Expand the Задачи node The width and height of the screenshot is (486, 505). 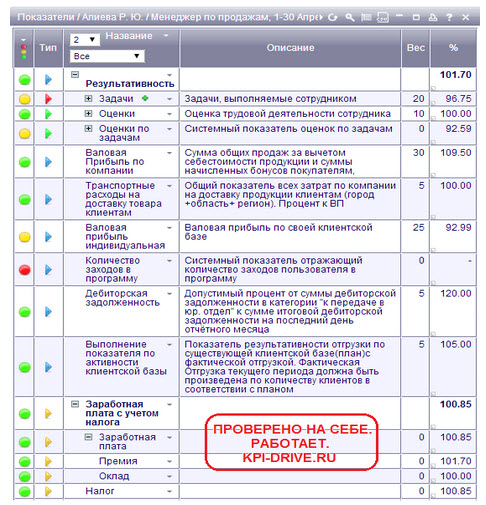[x=88, y=98]
